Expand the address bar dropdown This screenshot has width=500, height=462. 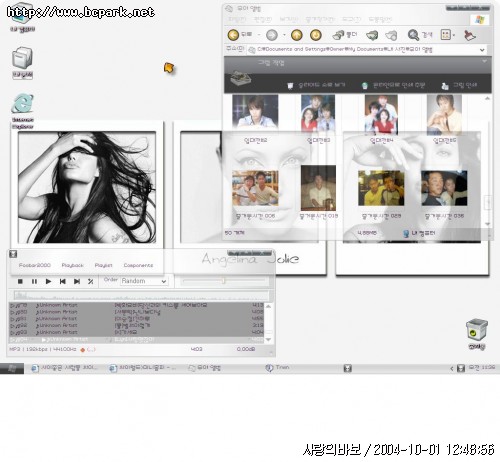pyautogui.click(x=482, y=50)
